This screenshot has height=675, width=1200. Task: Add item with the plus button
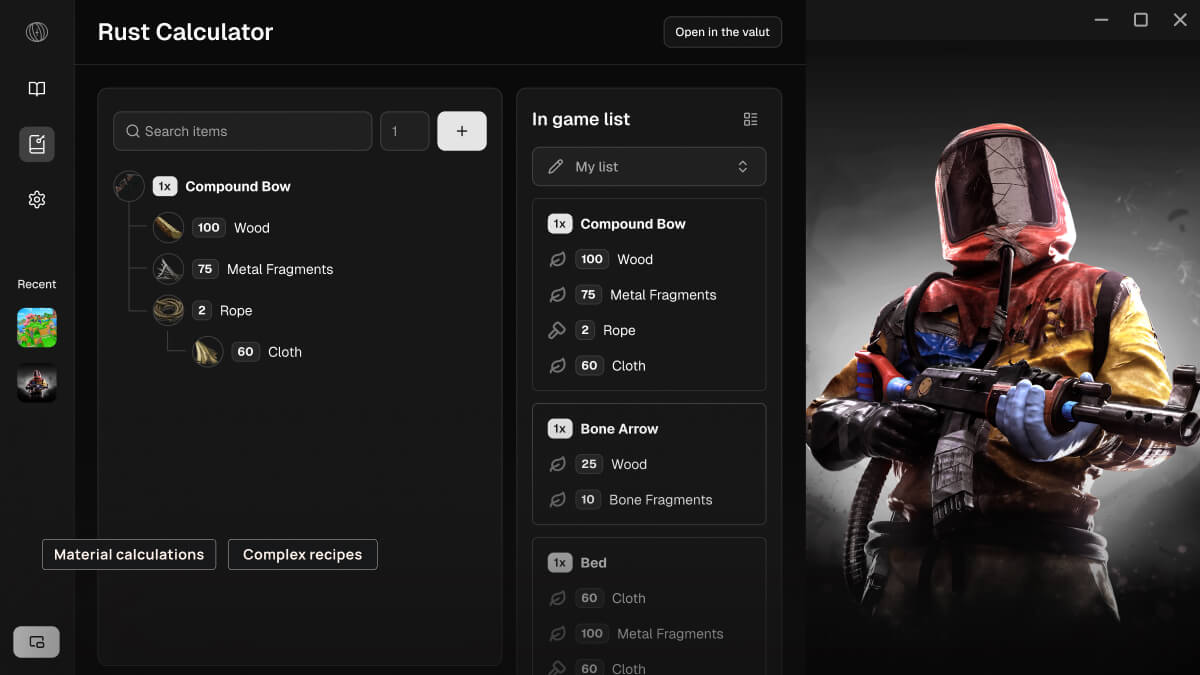462,131
